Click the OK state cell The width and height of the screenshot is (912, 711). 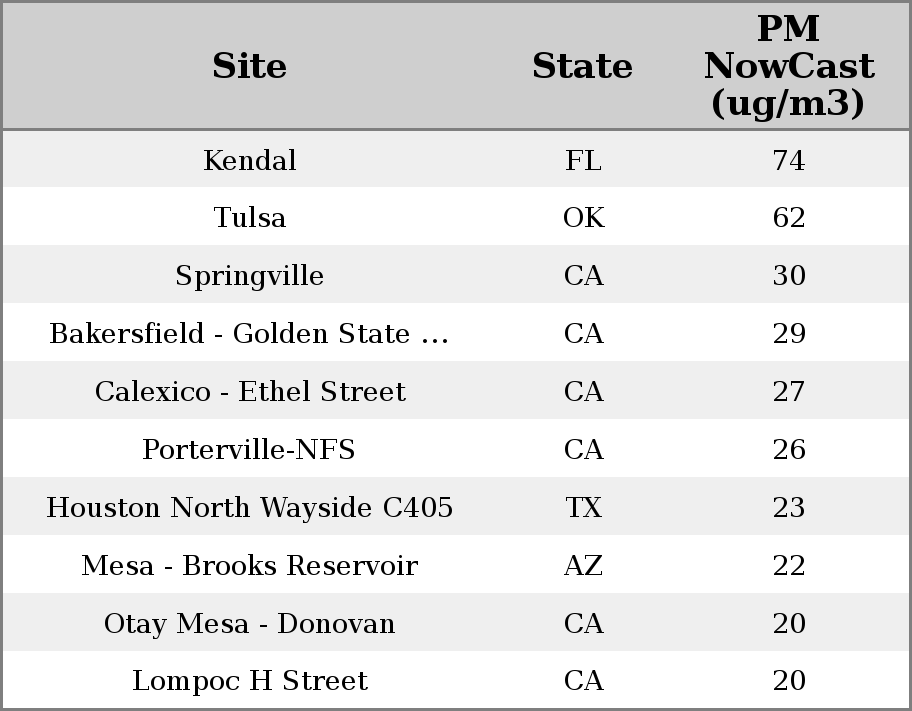(583, 218)
